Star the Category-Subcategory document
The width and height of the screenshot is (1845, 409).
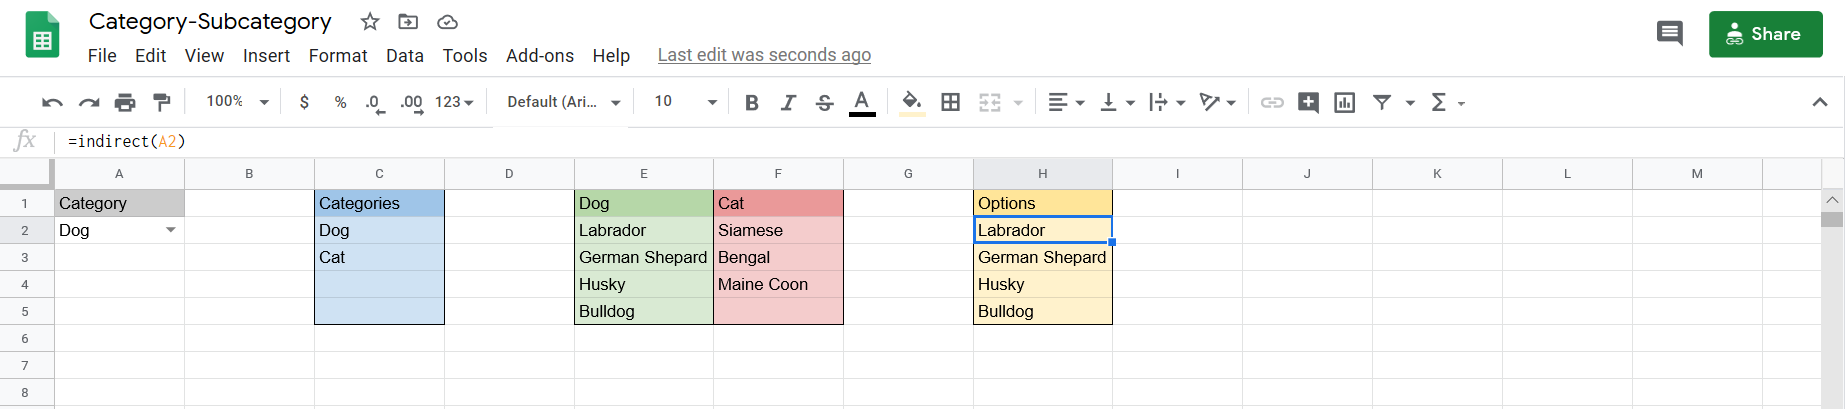coord(370,22)
